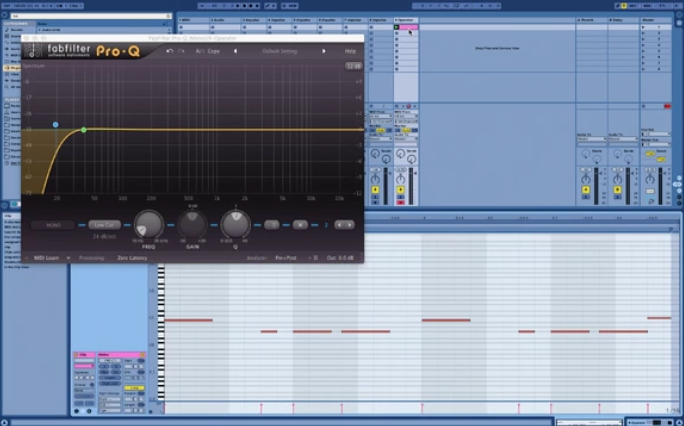Toggle A/B state in Pro-Q
The height and width of the screenshot is (426, 684).
coord(200,51)
